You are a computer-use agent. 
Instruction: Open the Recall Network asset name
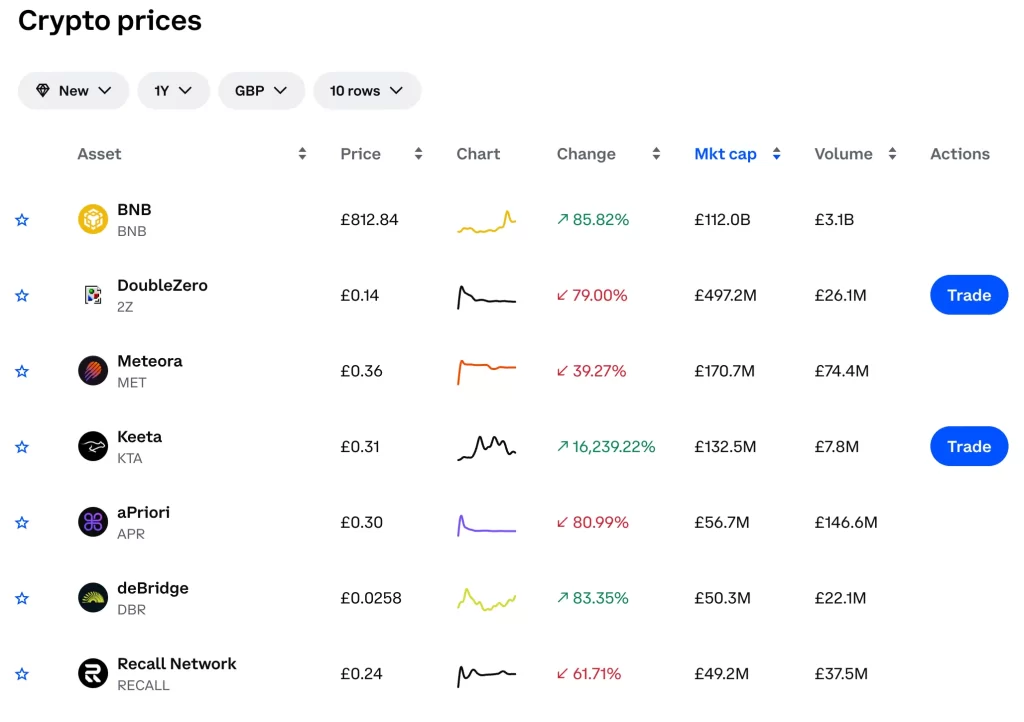[x=177, y=664]
